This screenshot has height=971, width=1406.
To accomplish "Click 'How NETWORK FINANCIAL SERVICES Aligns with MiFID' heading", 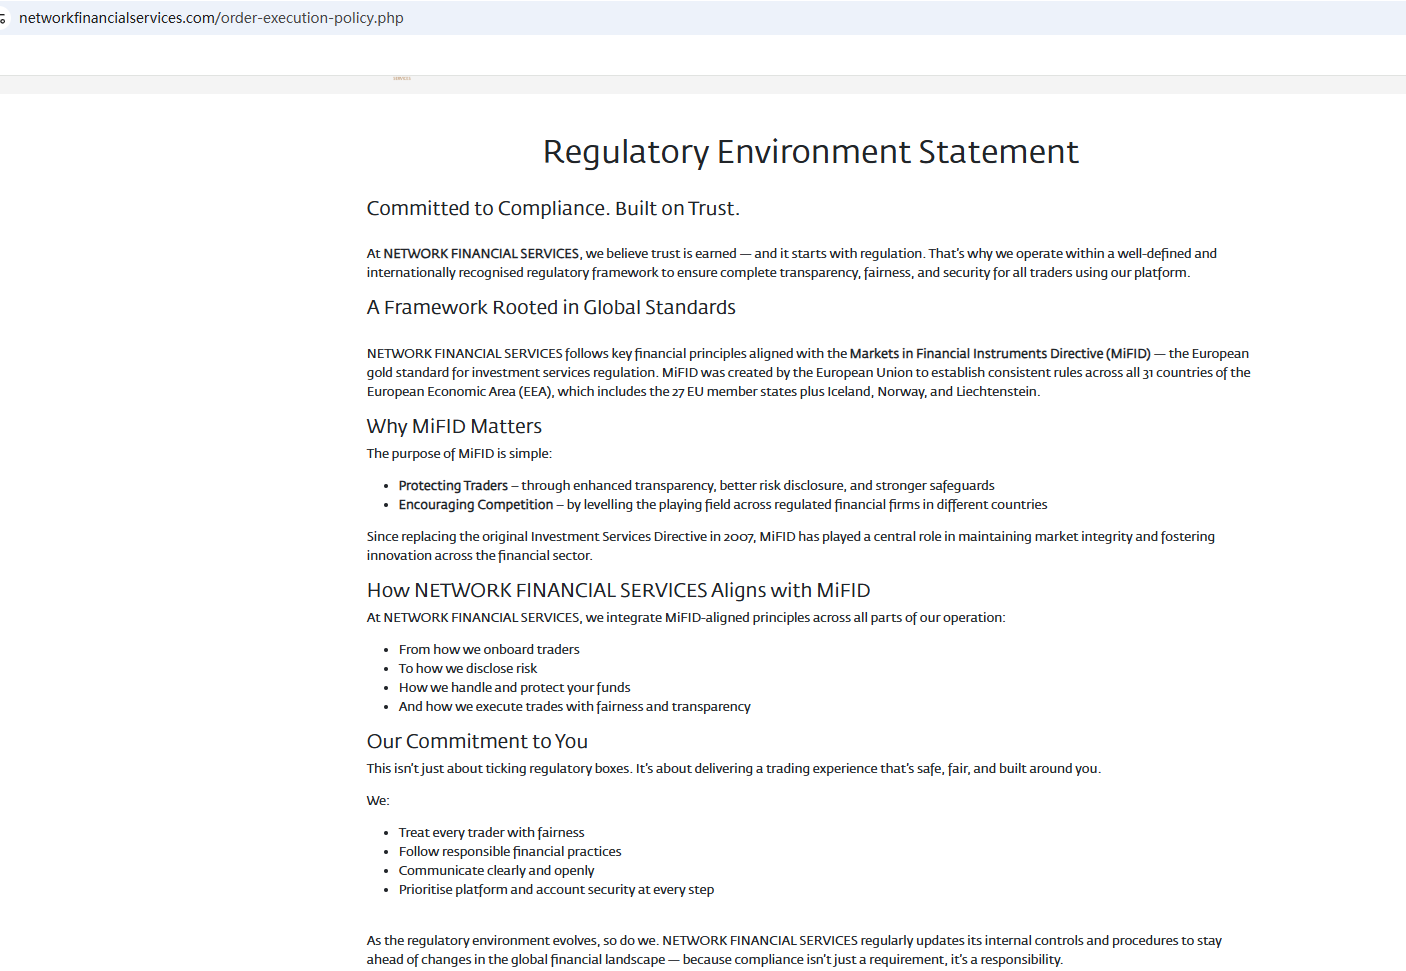I will 618,590.
